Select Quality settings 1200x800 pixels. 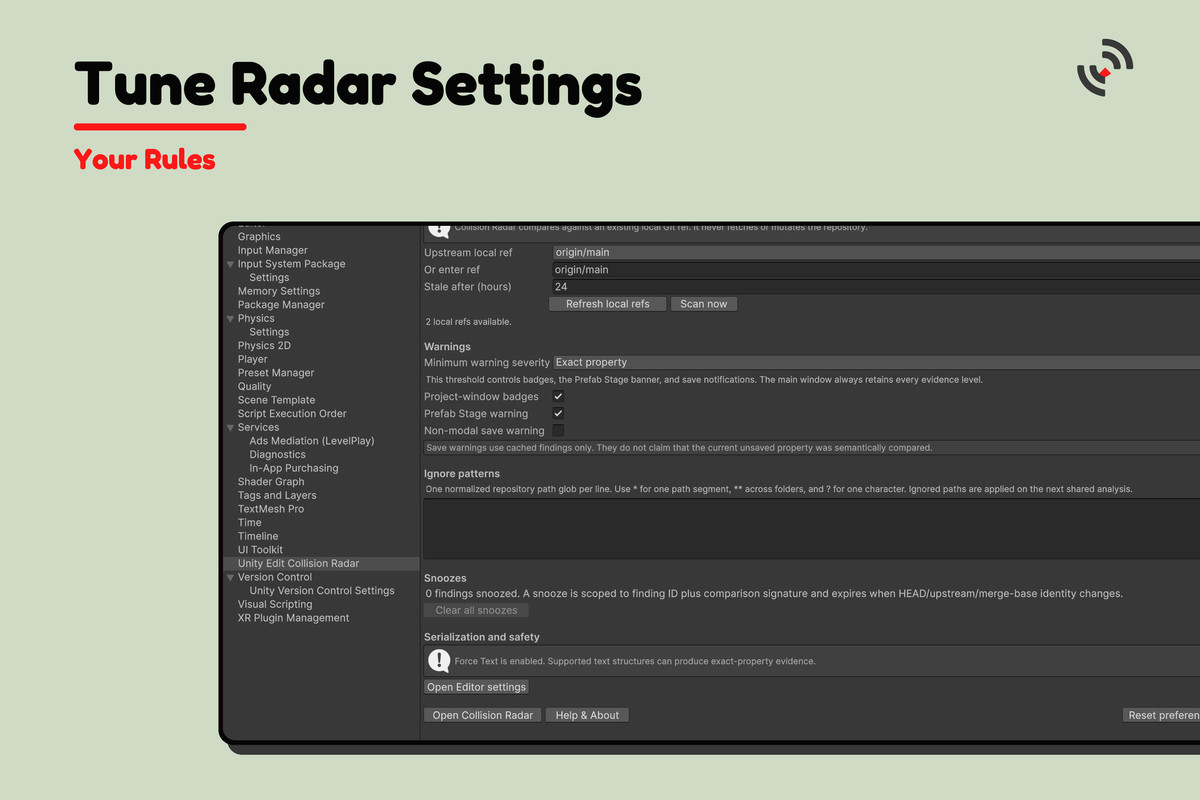[254, 386]
